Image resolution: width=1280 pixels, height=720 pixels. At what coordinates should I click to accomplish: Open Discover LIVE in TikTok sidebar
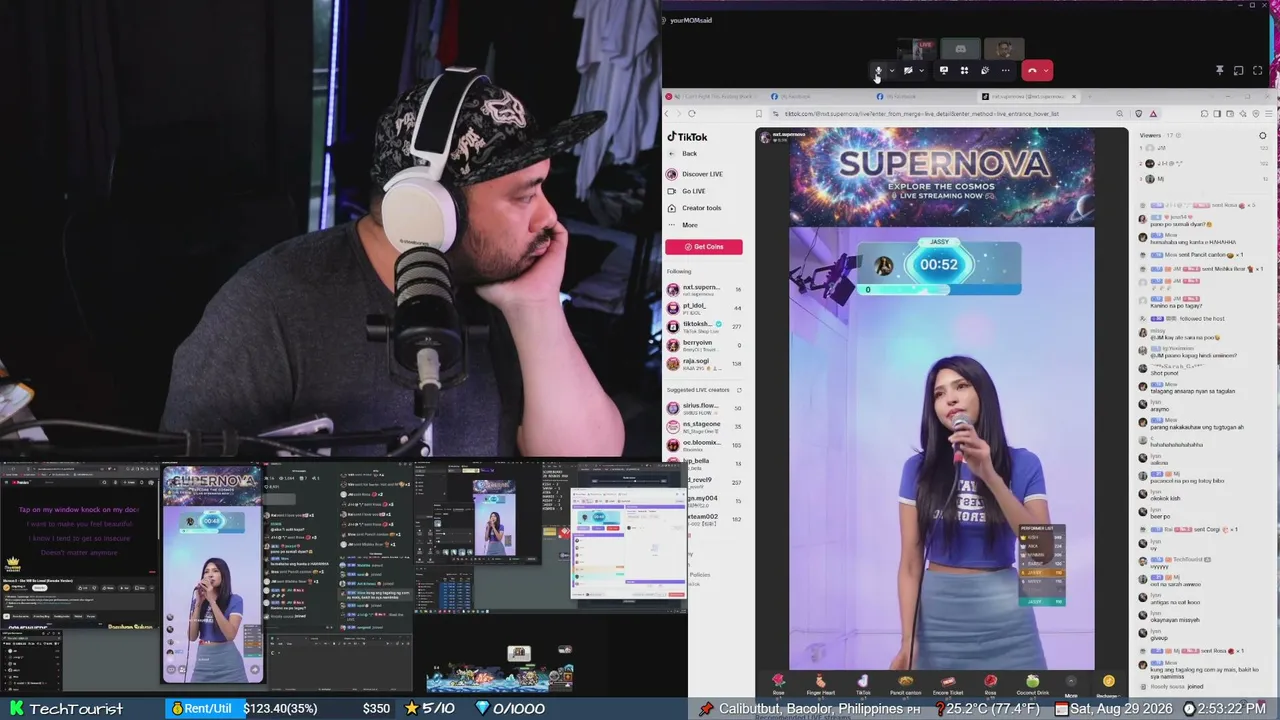[695, 174]
